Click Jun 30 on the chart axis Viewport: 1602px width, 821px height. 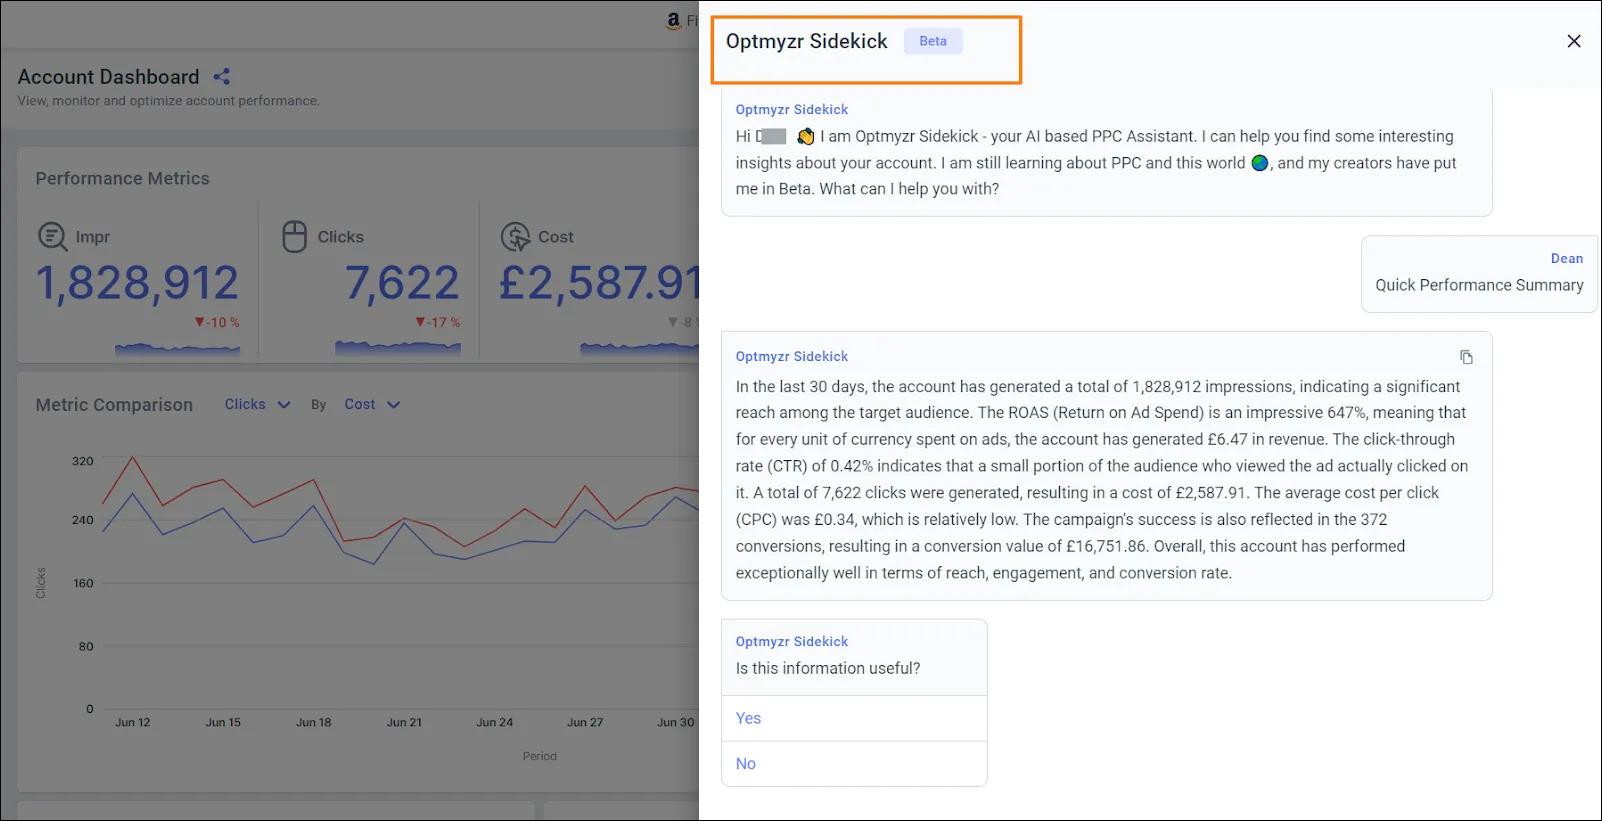[675, 722]
